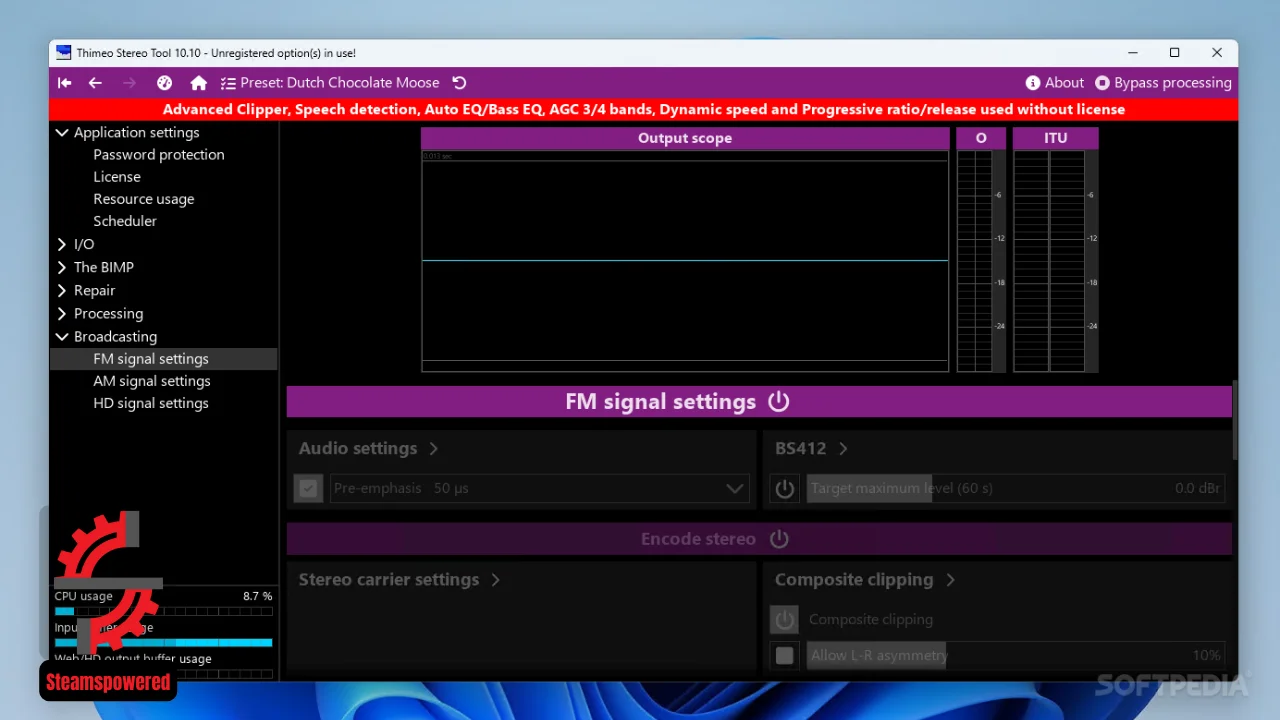1280x720 pixels.
Task: Click the Preset: Dutch Chocolate Moose label
Action: point(340,83)
